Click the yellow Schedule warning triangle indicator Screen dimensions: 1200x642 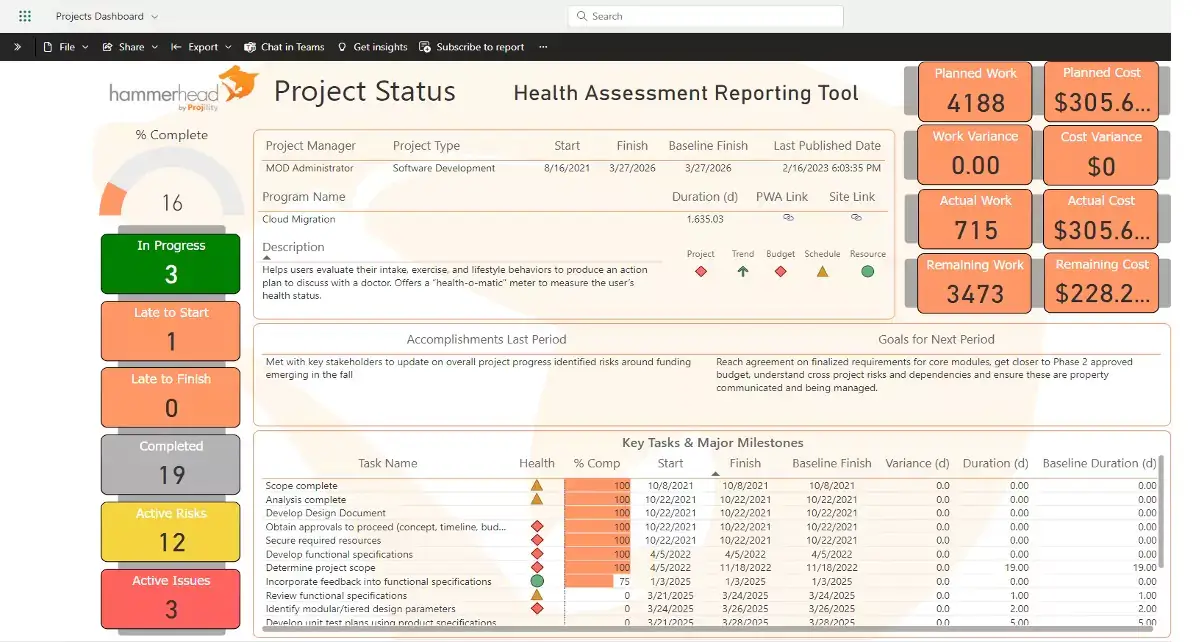click(823, 270)
